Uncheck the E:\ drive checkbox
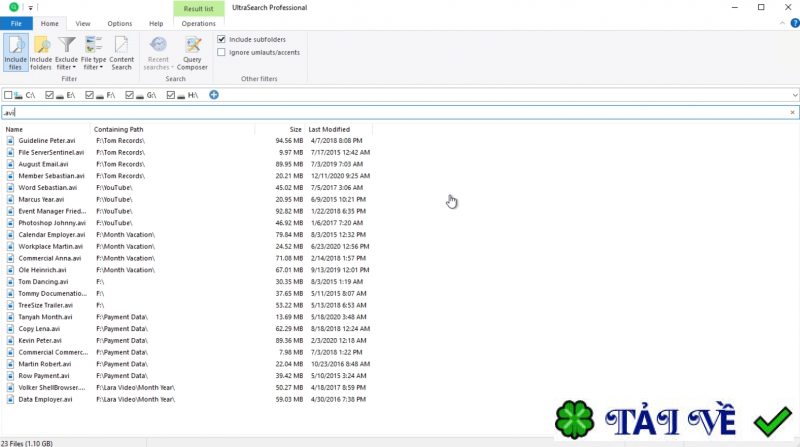This screenshot has height=447, width=800. pos(49,95)
